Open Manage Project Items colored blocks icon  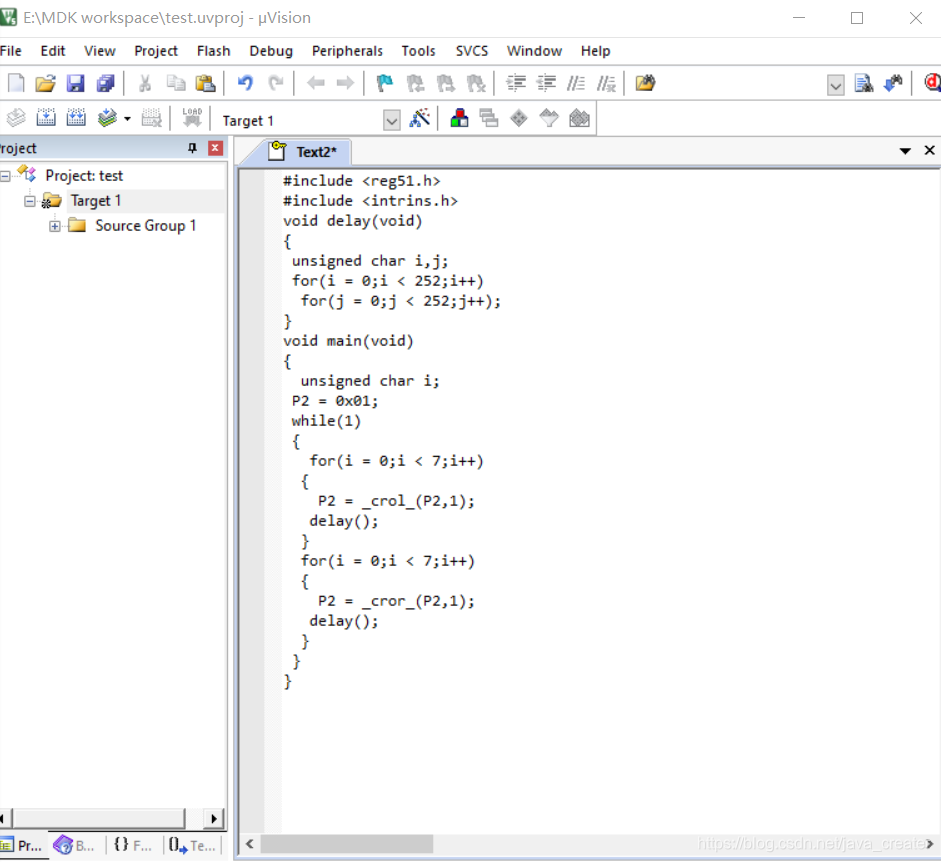point(459,118)
